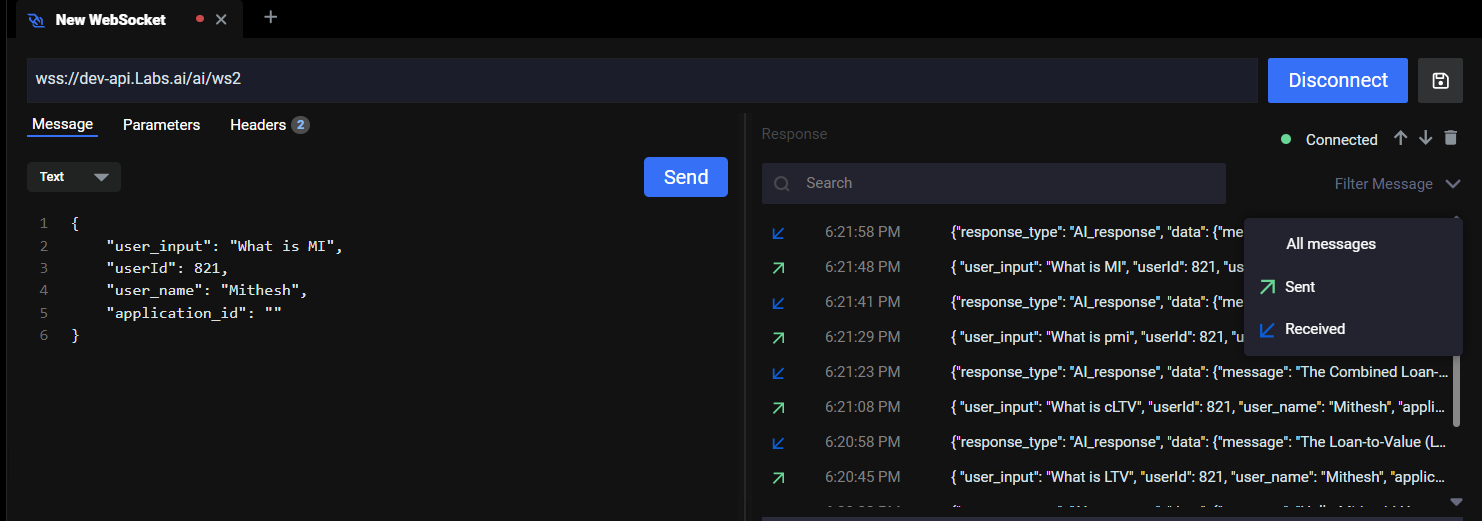Filter by Sent messages
The image size is (1482, 521).
coord(1299,287)
